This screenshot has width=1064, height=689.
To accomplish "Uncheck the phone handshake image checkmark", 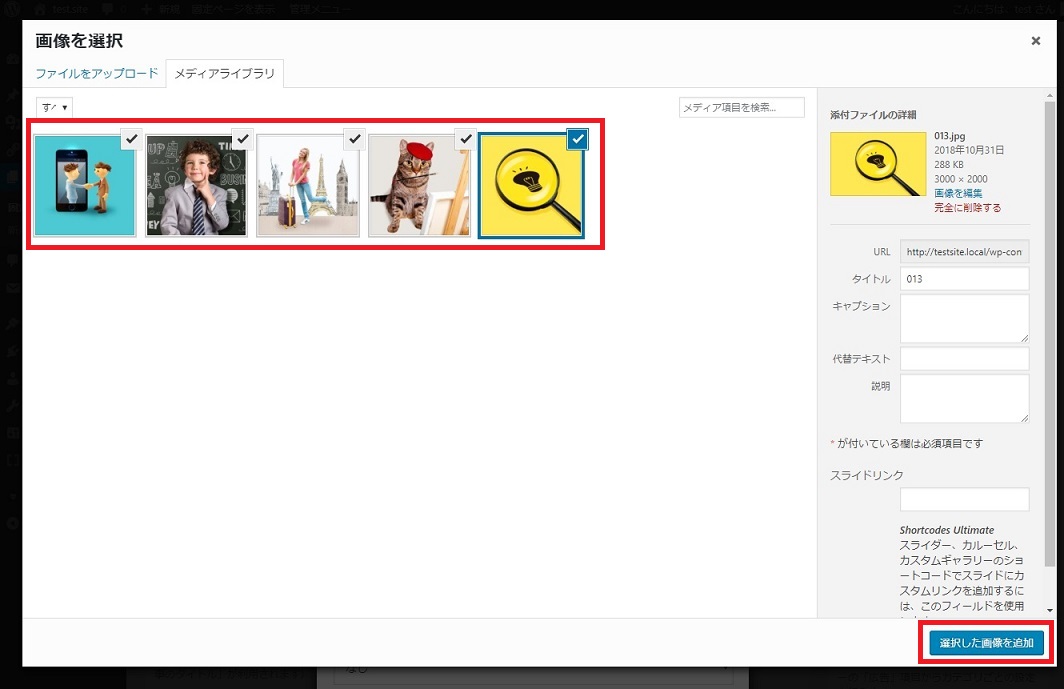I will pos(131,139).
